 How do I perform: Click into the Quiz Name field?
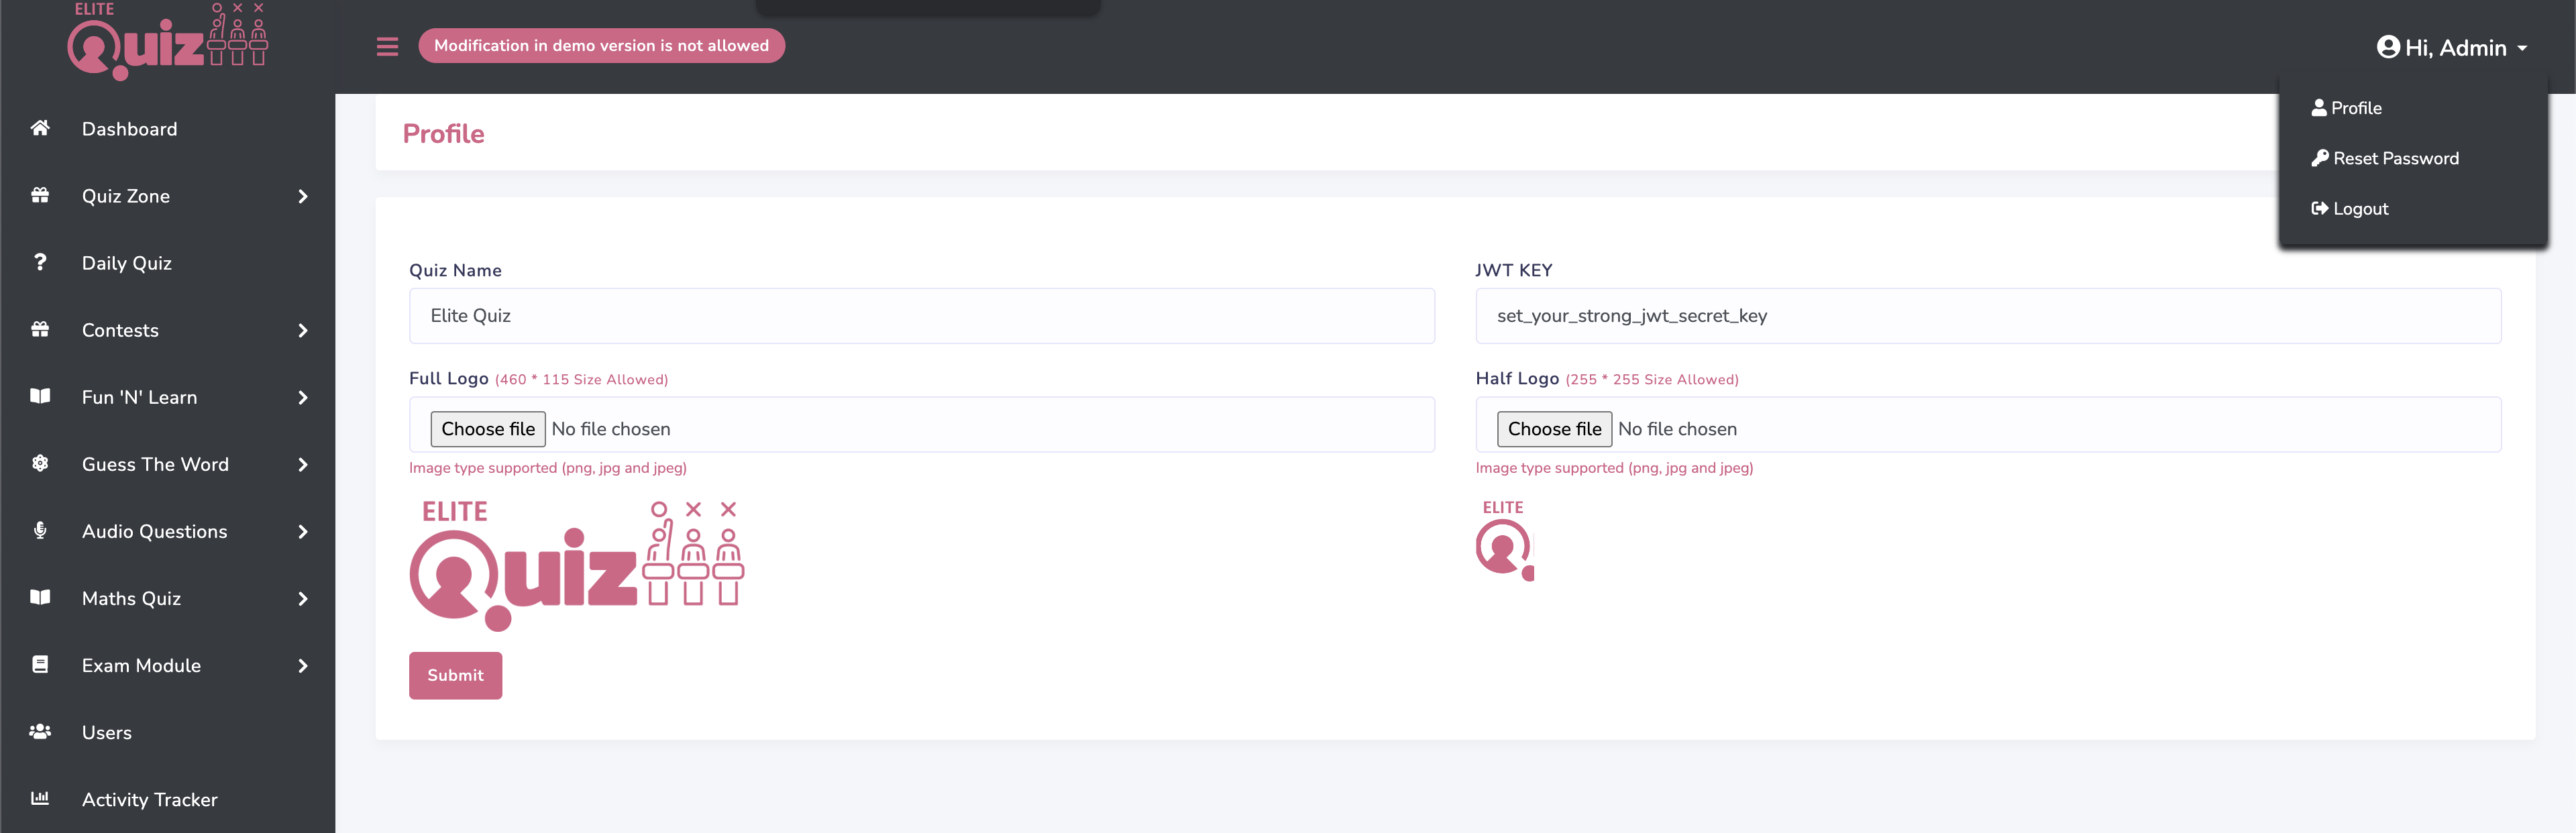point(921,316)
